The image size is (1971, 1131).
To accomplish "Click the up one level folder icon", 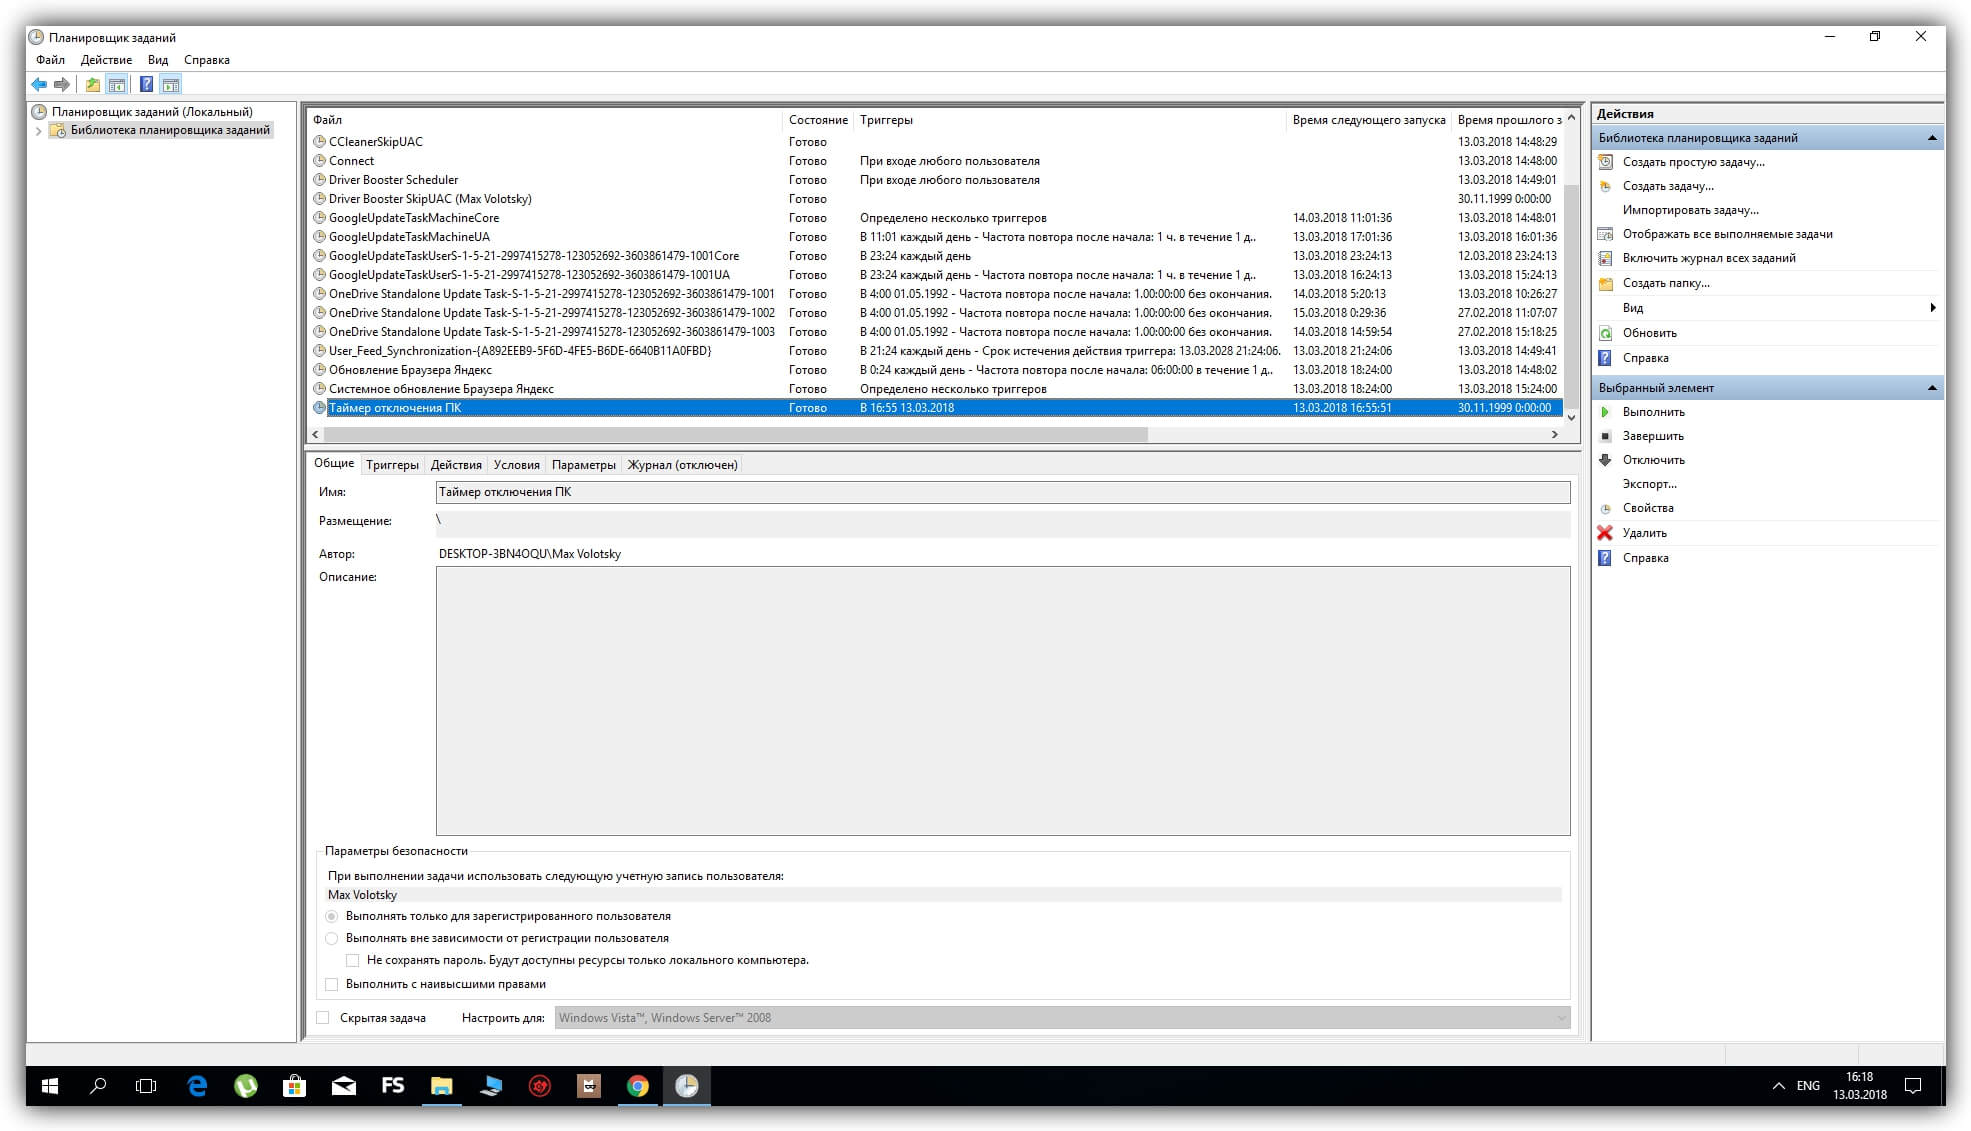I will [92, 85].
